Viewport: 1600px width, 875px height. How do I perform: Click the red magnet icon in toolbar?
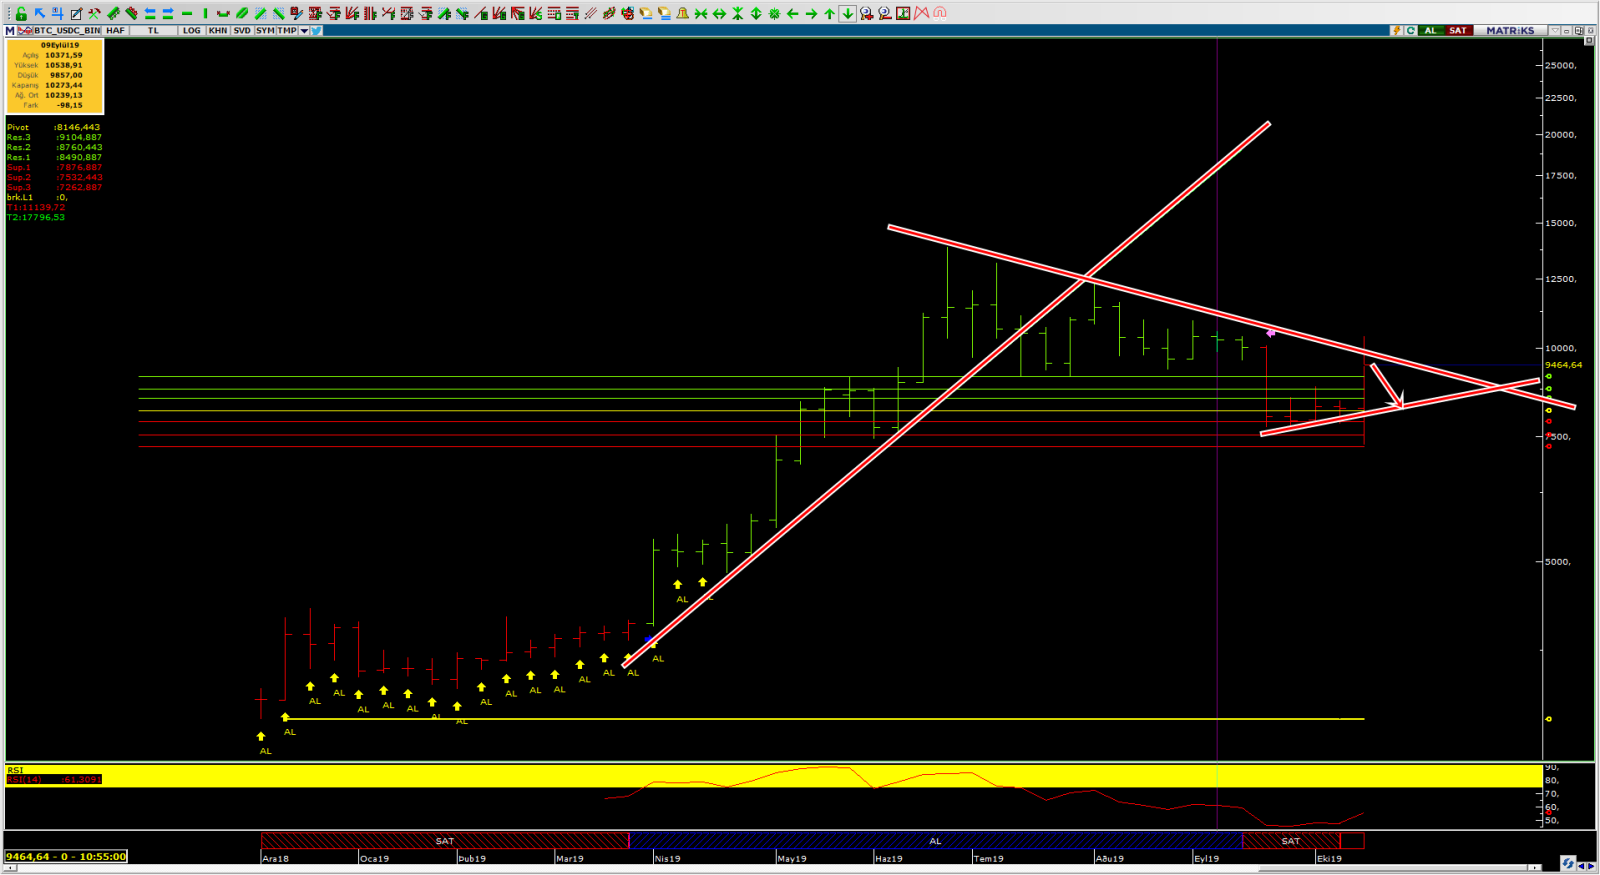(939, 13)
